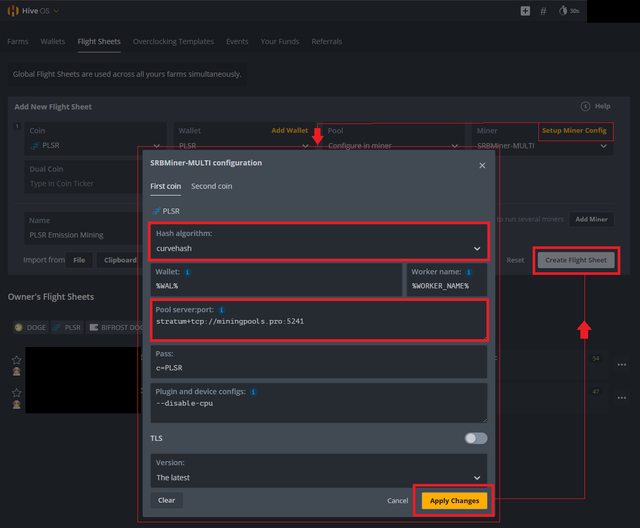Toggle the TLS switch

coord(476,438)
